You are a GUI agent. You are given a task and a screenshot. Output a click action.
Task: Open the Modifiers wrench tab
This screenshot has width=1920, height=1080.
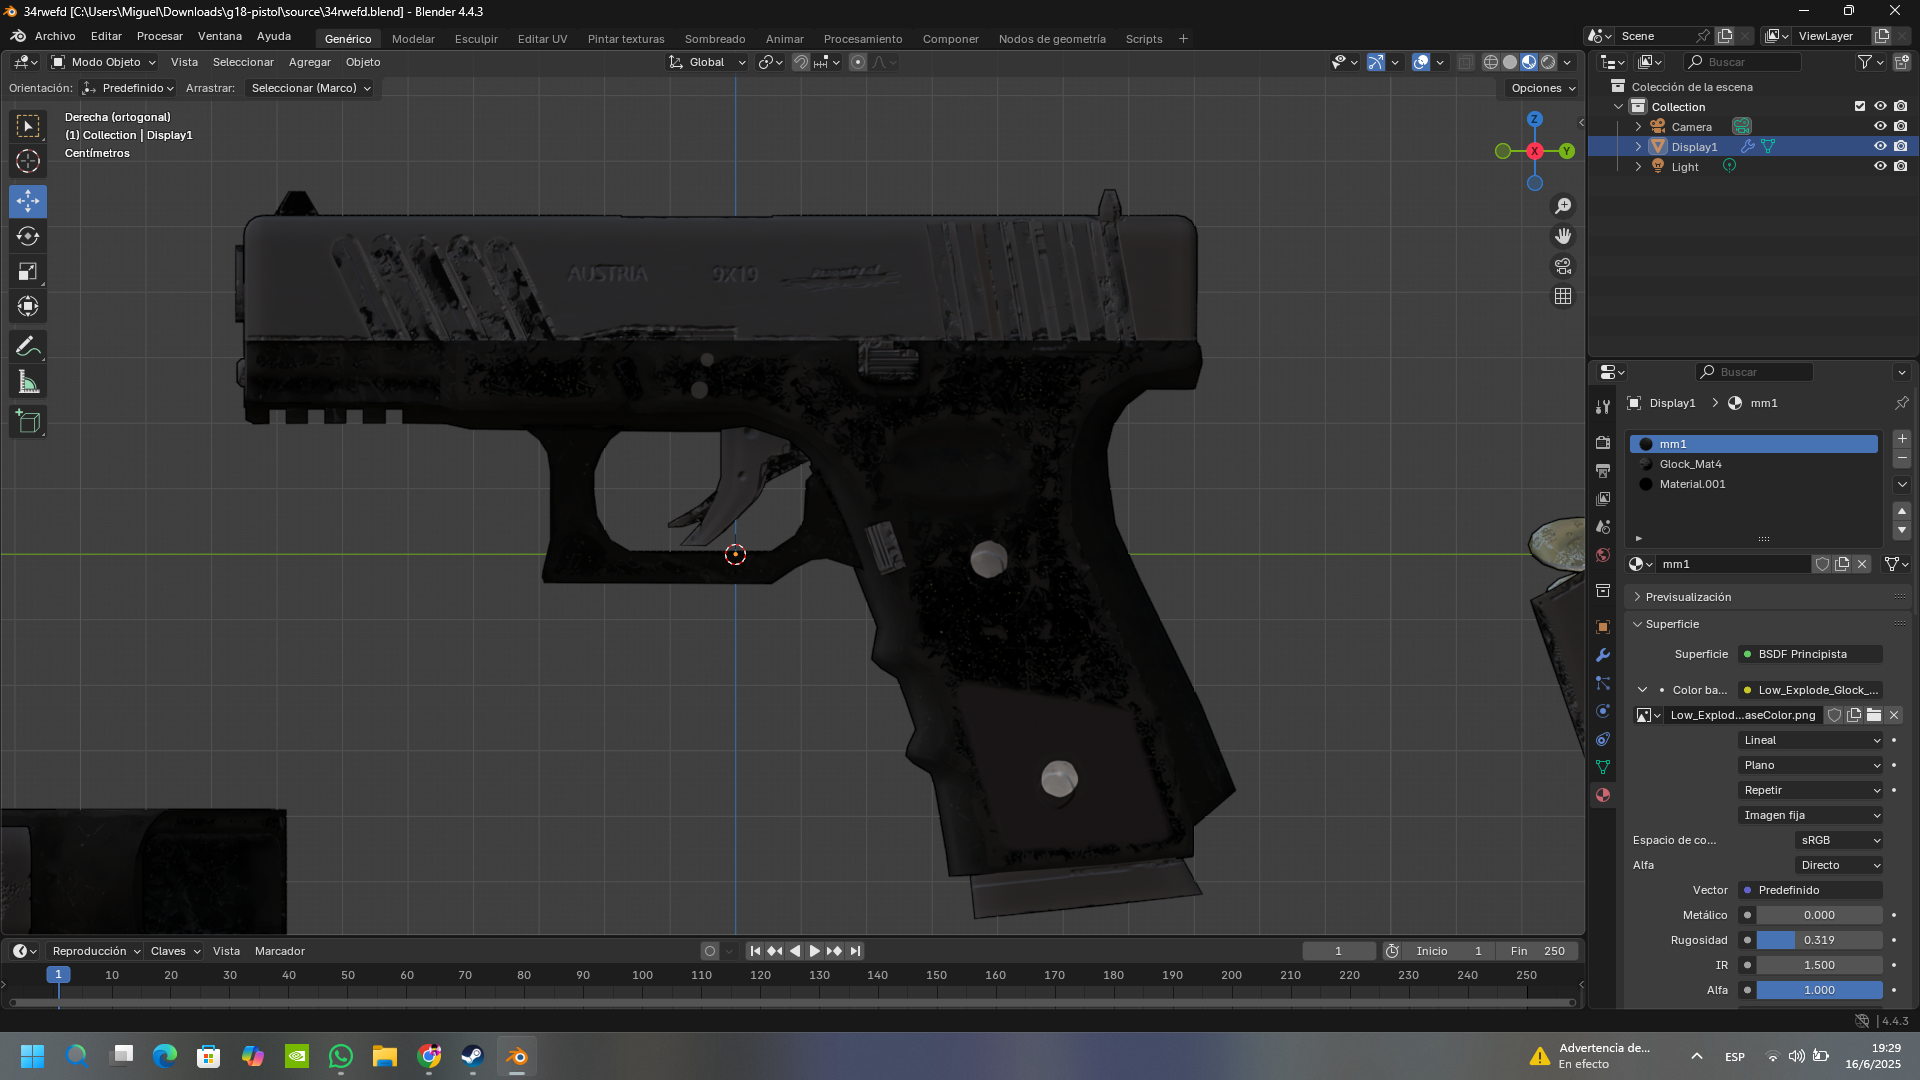coord(1603,655)
